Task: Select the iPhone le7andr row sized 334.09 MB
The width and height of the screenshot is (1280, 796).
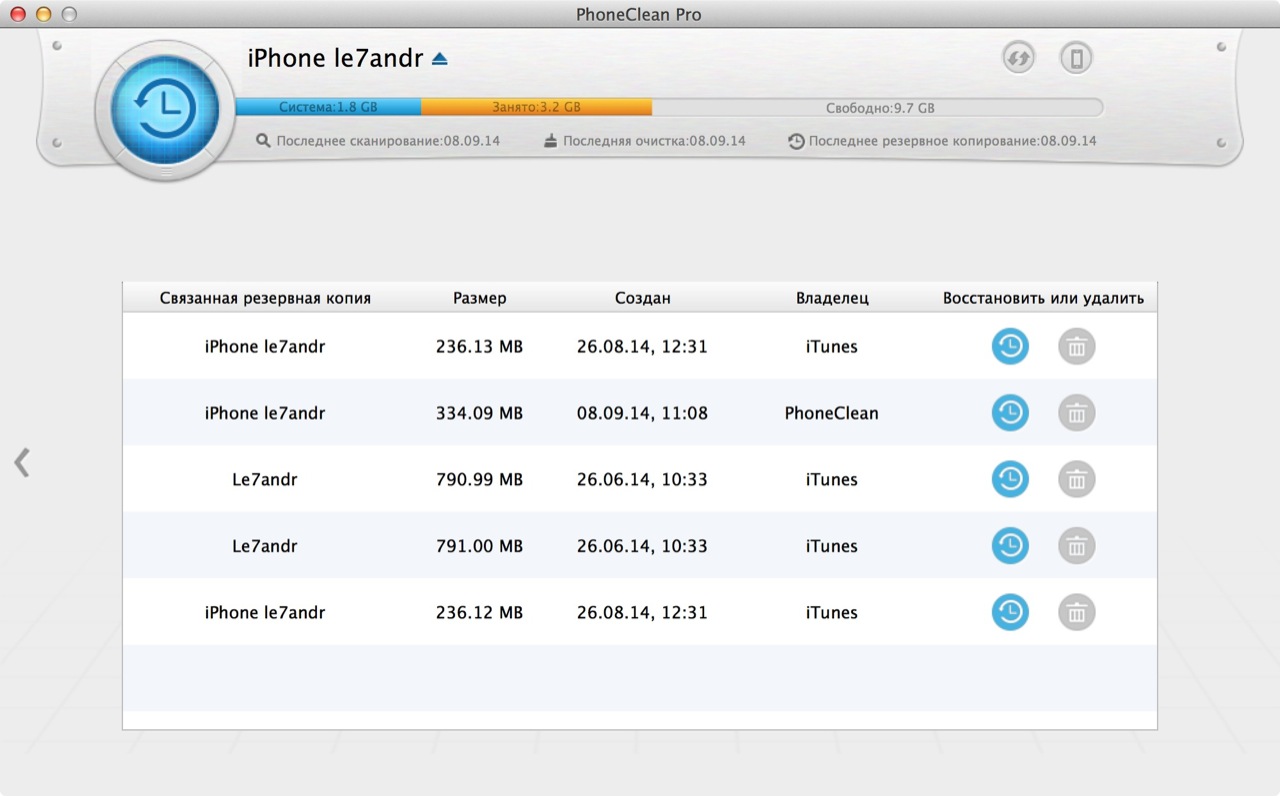Action: click(640, 413)
